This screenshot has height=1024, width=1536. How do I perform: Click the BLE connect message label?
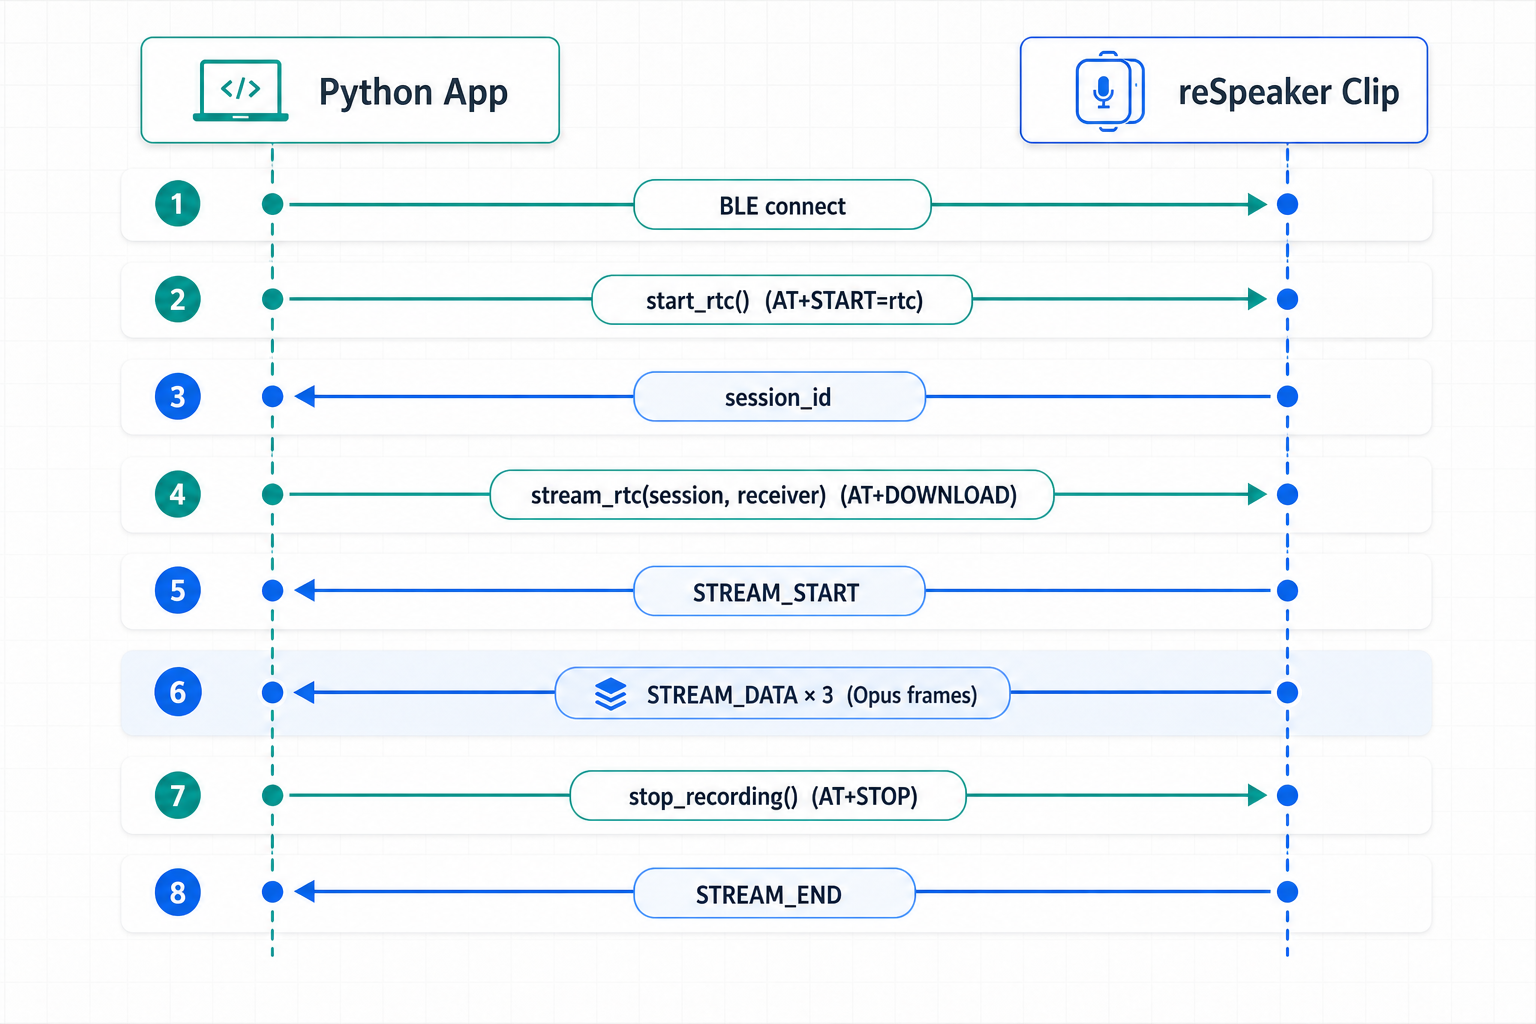[x=782, y=205]
